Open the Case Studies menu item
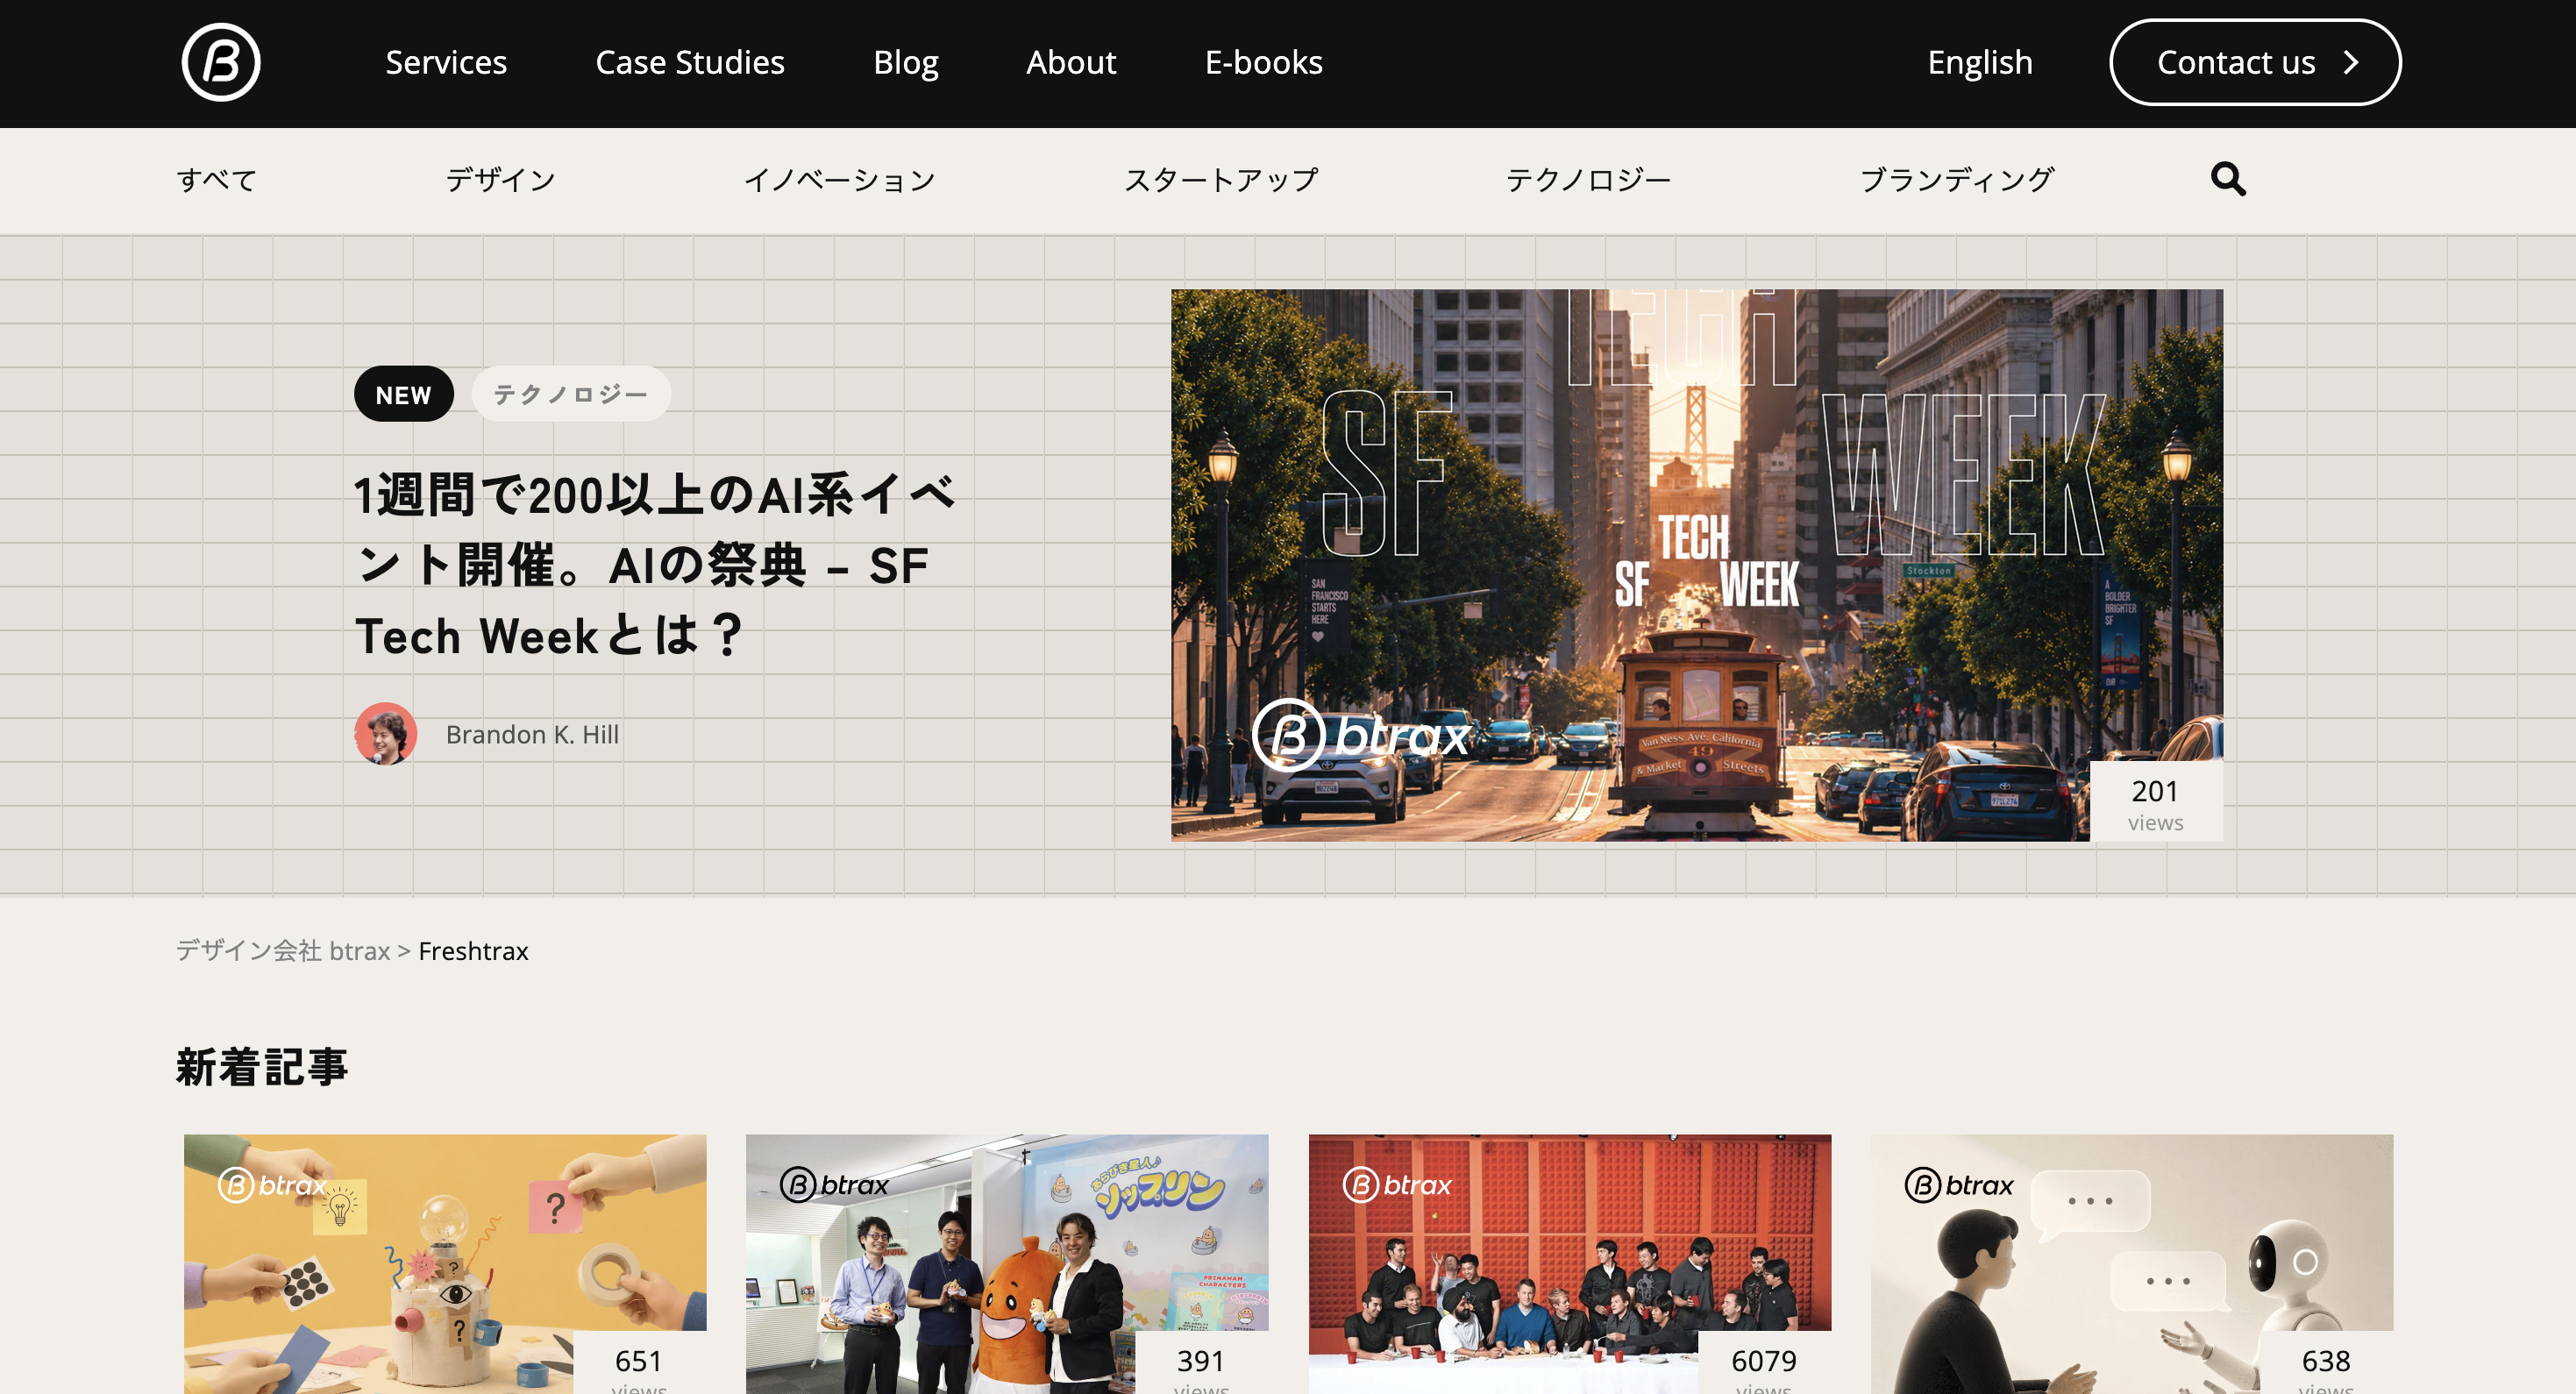Image resolution: width=2576 pixels, height=1394 pixels. point(689,62)
